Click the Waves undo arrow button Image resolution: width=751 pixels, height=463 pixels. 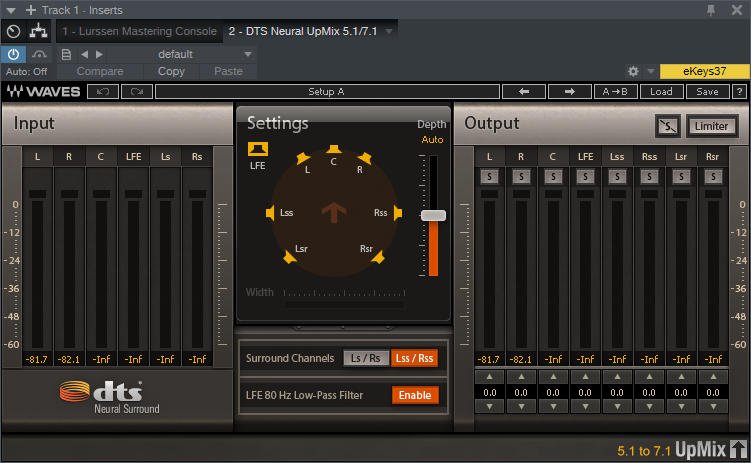tap(103, 91)
